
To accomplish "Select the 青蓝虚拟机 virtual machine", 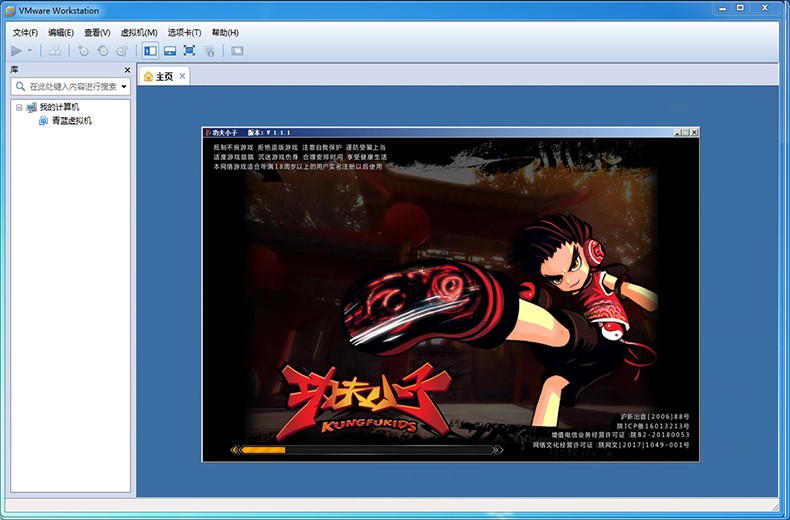I will click(72, 121).
